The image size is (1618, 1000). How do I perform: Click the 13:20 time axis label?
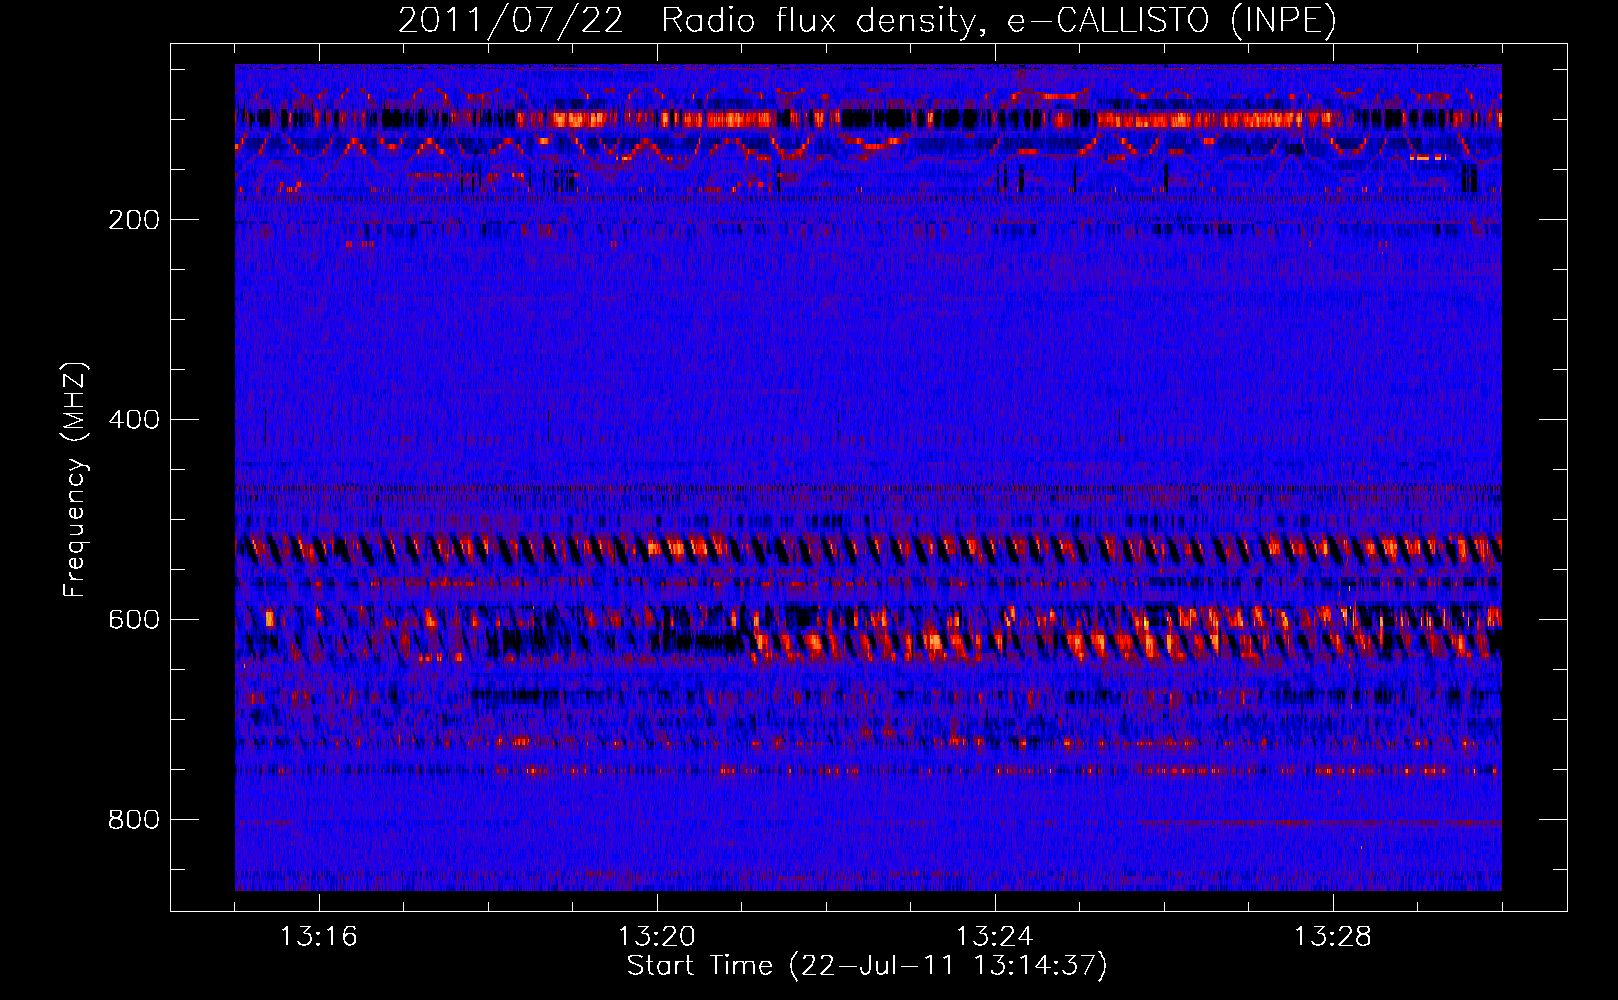coord(657,937)
